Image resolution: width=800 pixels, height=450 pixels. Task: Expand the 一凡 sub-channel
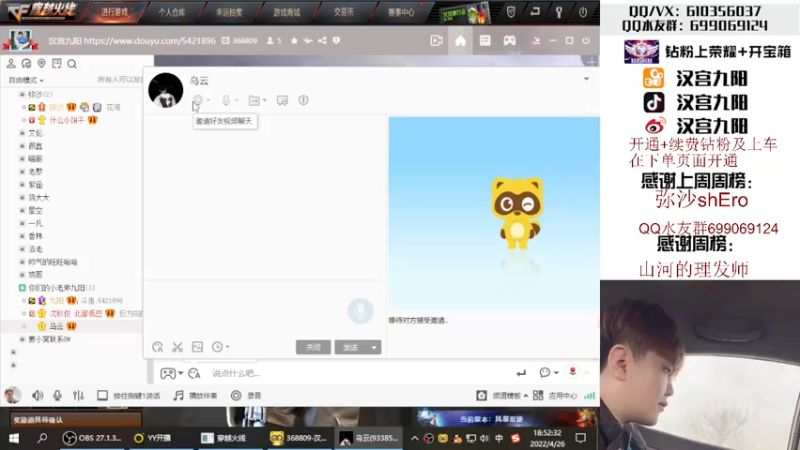point(22,223)
